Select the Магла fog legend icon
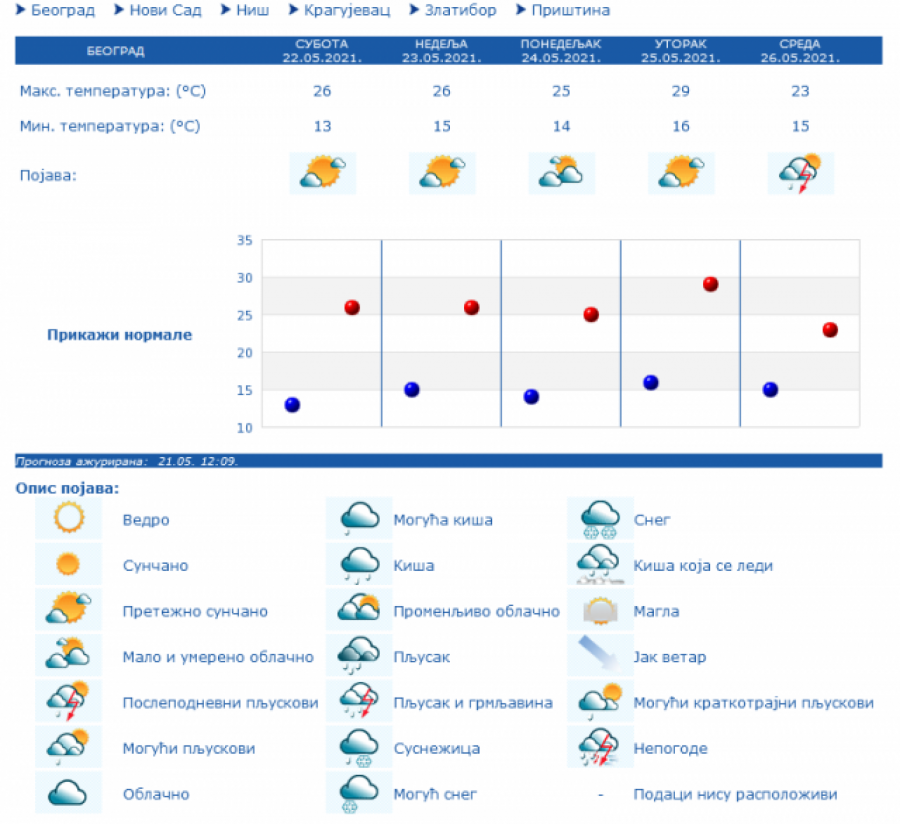This screenshot has width=900, height=824. tap(600, 610)
